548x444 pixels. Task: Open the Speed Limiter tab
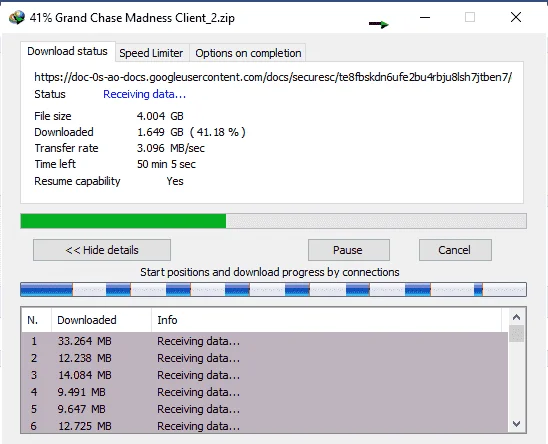pyautogui.click(x=151, y=53)
